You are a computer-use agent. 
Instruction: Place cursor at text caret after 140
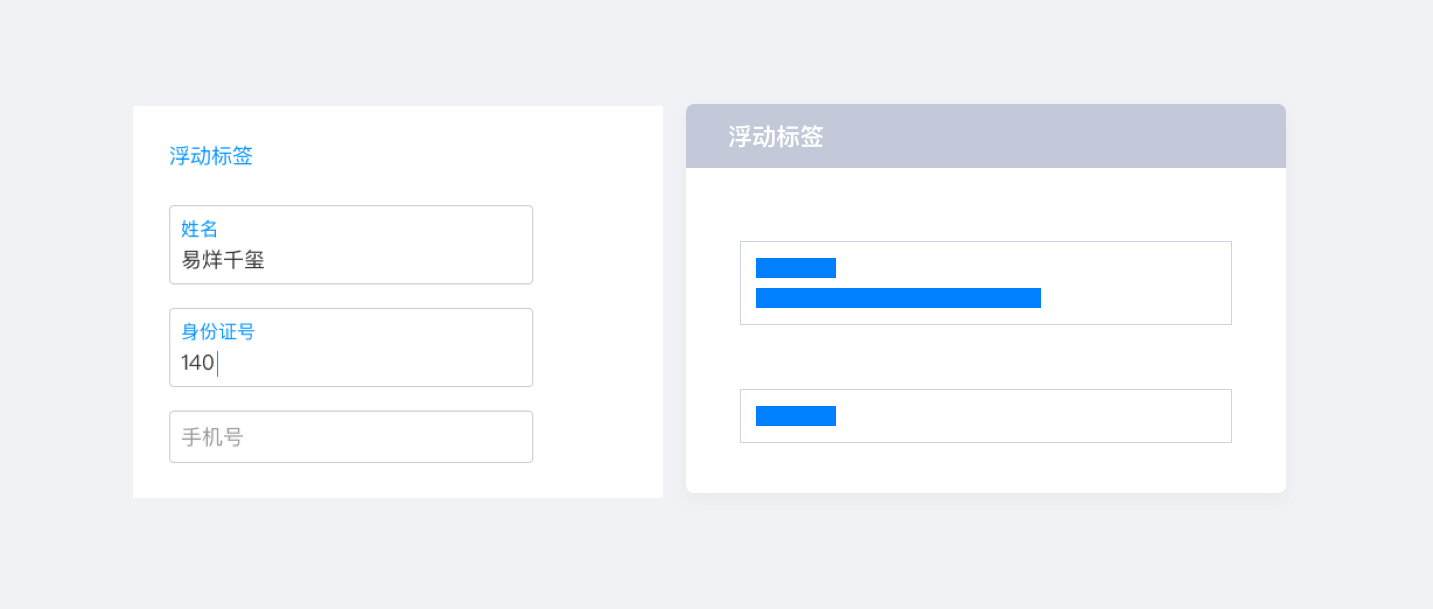[218, 363]
